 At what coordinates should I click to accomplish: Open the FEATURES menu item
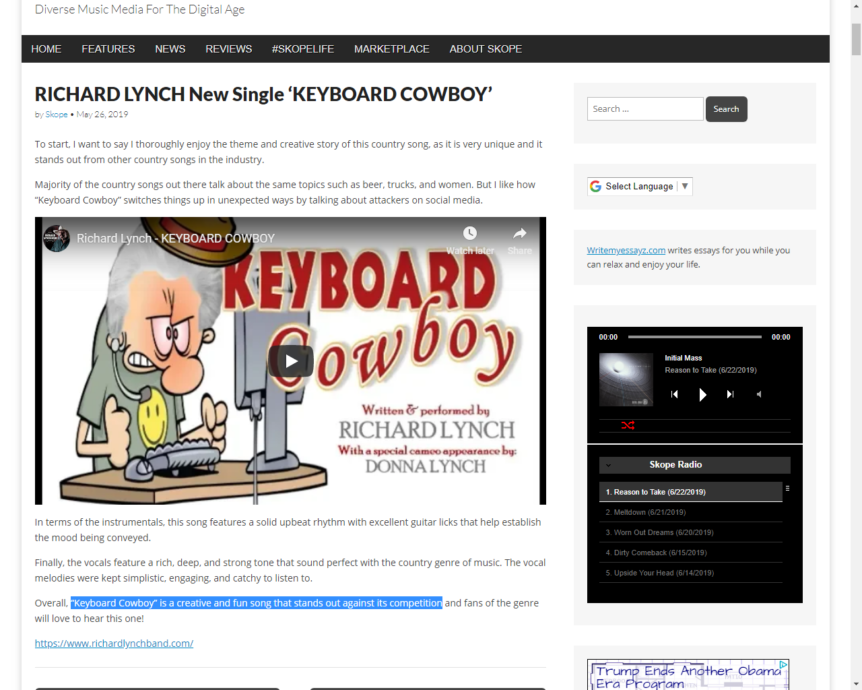108,49
